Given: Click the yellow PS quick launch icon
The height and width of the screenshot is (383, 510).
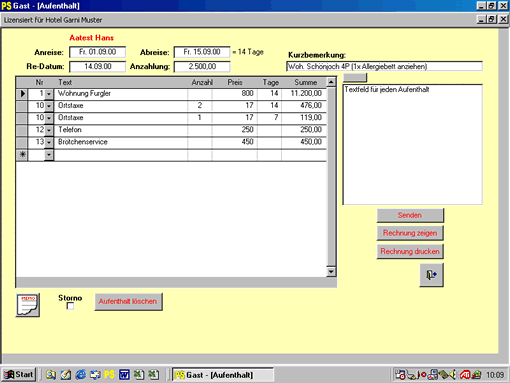Looking at the screenshot, I should point(109,375).
